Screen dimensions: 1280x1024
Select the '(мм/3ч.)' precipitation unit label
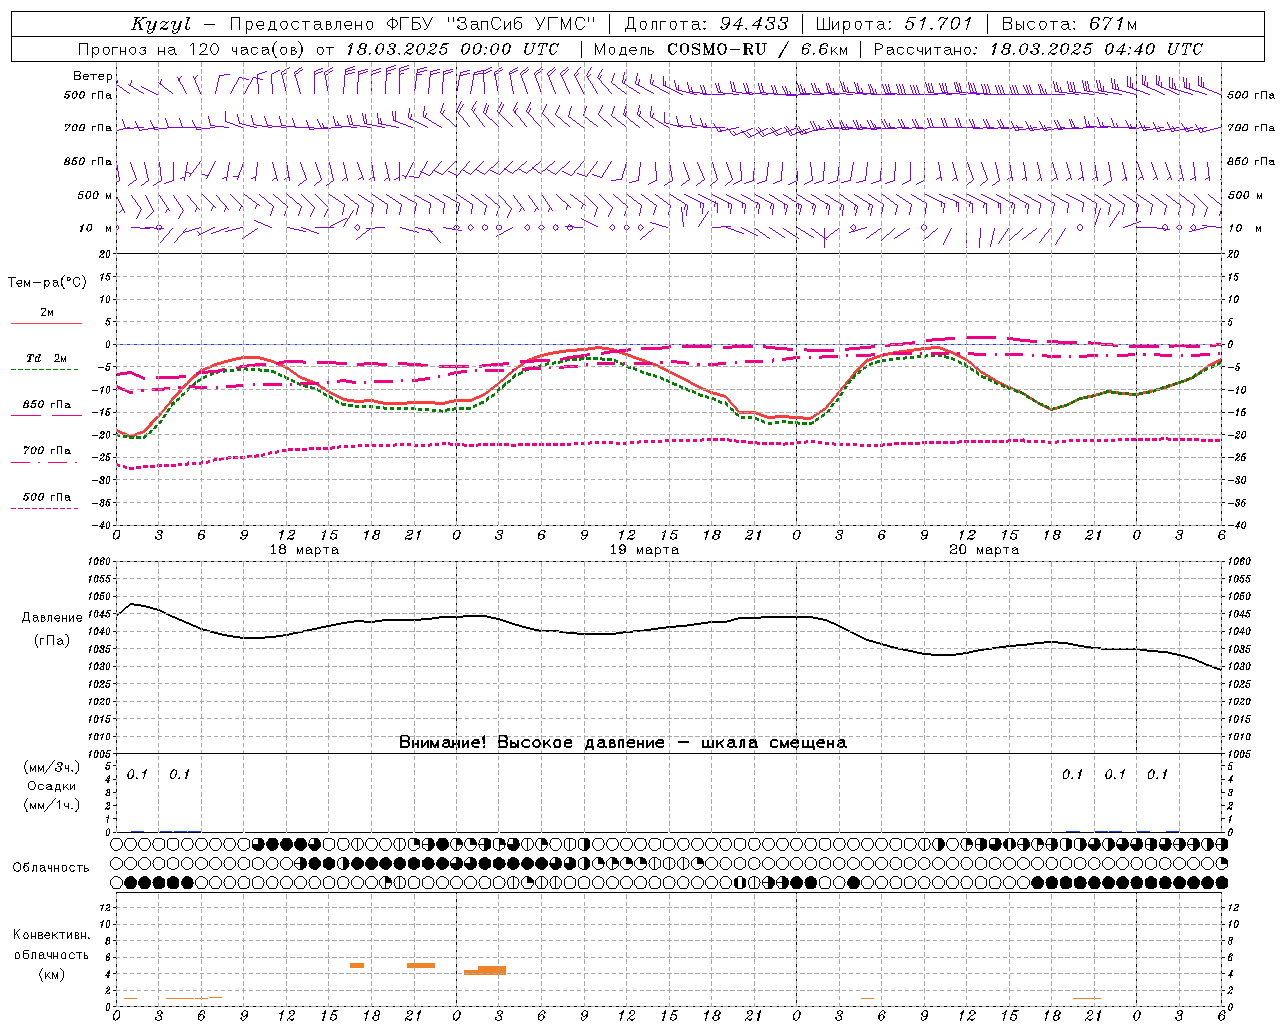(52, 767)
